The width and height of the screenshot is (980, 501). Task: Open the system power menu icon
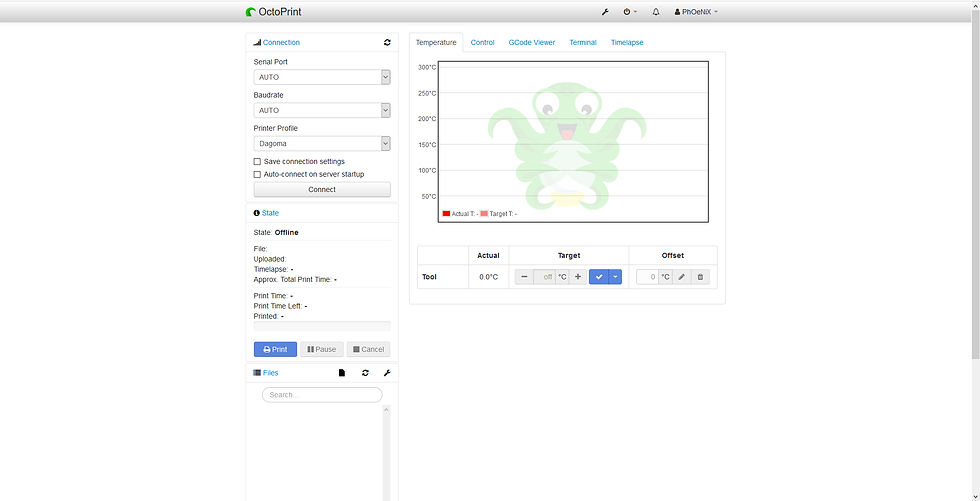pos(630,12)
